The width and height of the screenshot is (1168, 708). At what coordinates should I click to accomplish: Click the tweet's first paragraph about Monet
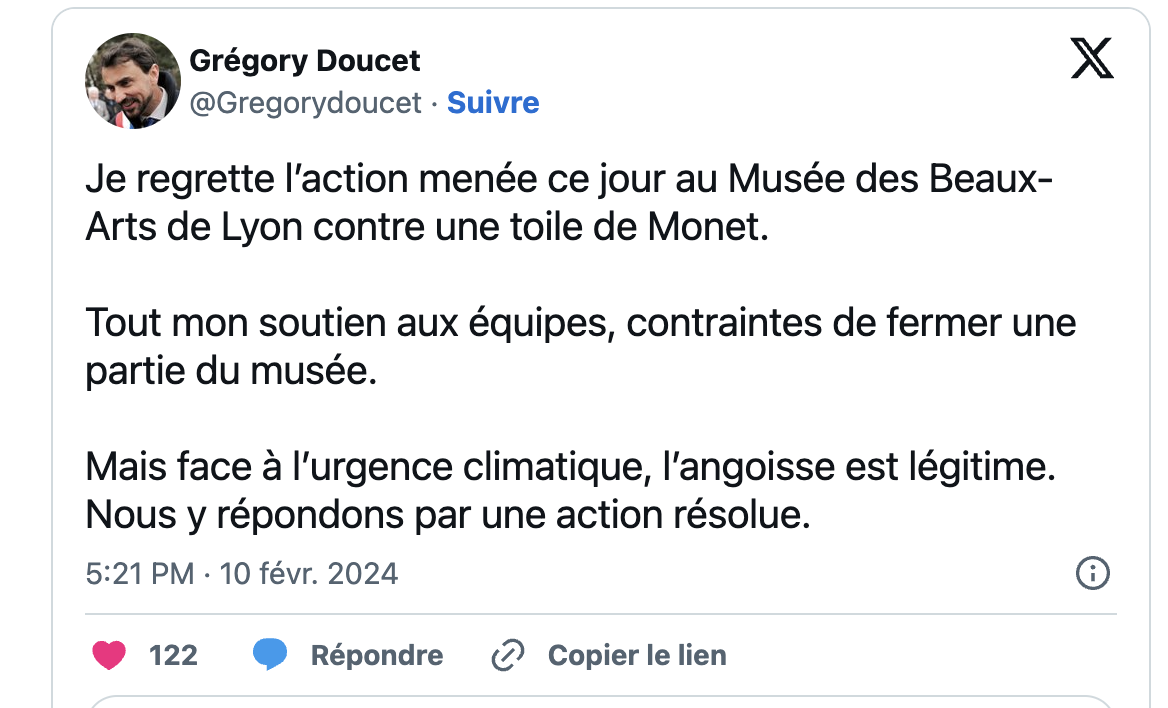(569, 203)
